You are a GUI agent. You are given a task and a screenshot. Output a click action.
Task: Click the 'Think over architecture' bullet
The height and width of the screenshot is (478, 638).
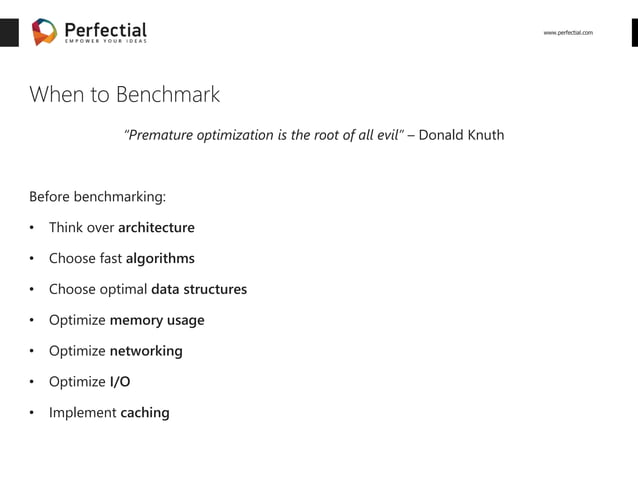tap(122, 227)
